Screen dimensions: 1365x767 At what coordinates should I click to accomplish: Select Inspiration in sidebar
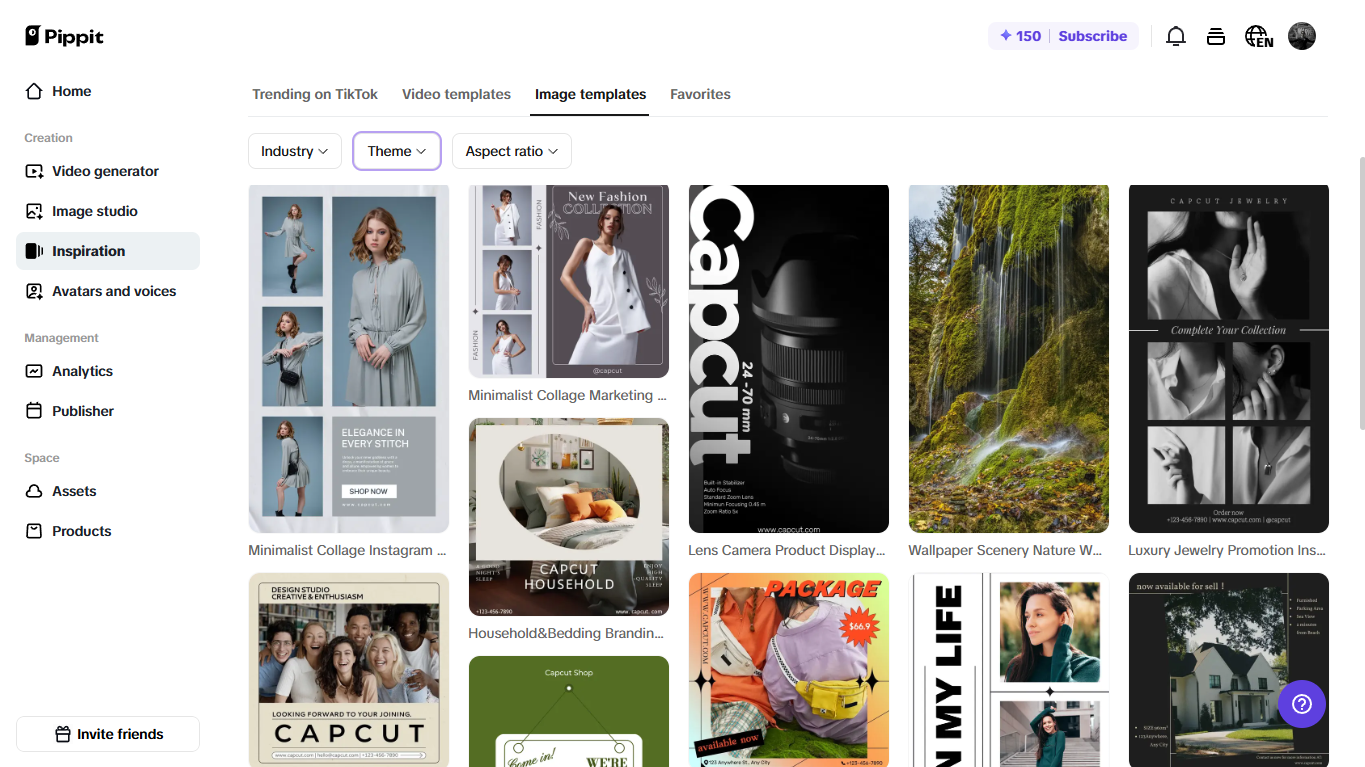coord(108,251)
